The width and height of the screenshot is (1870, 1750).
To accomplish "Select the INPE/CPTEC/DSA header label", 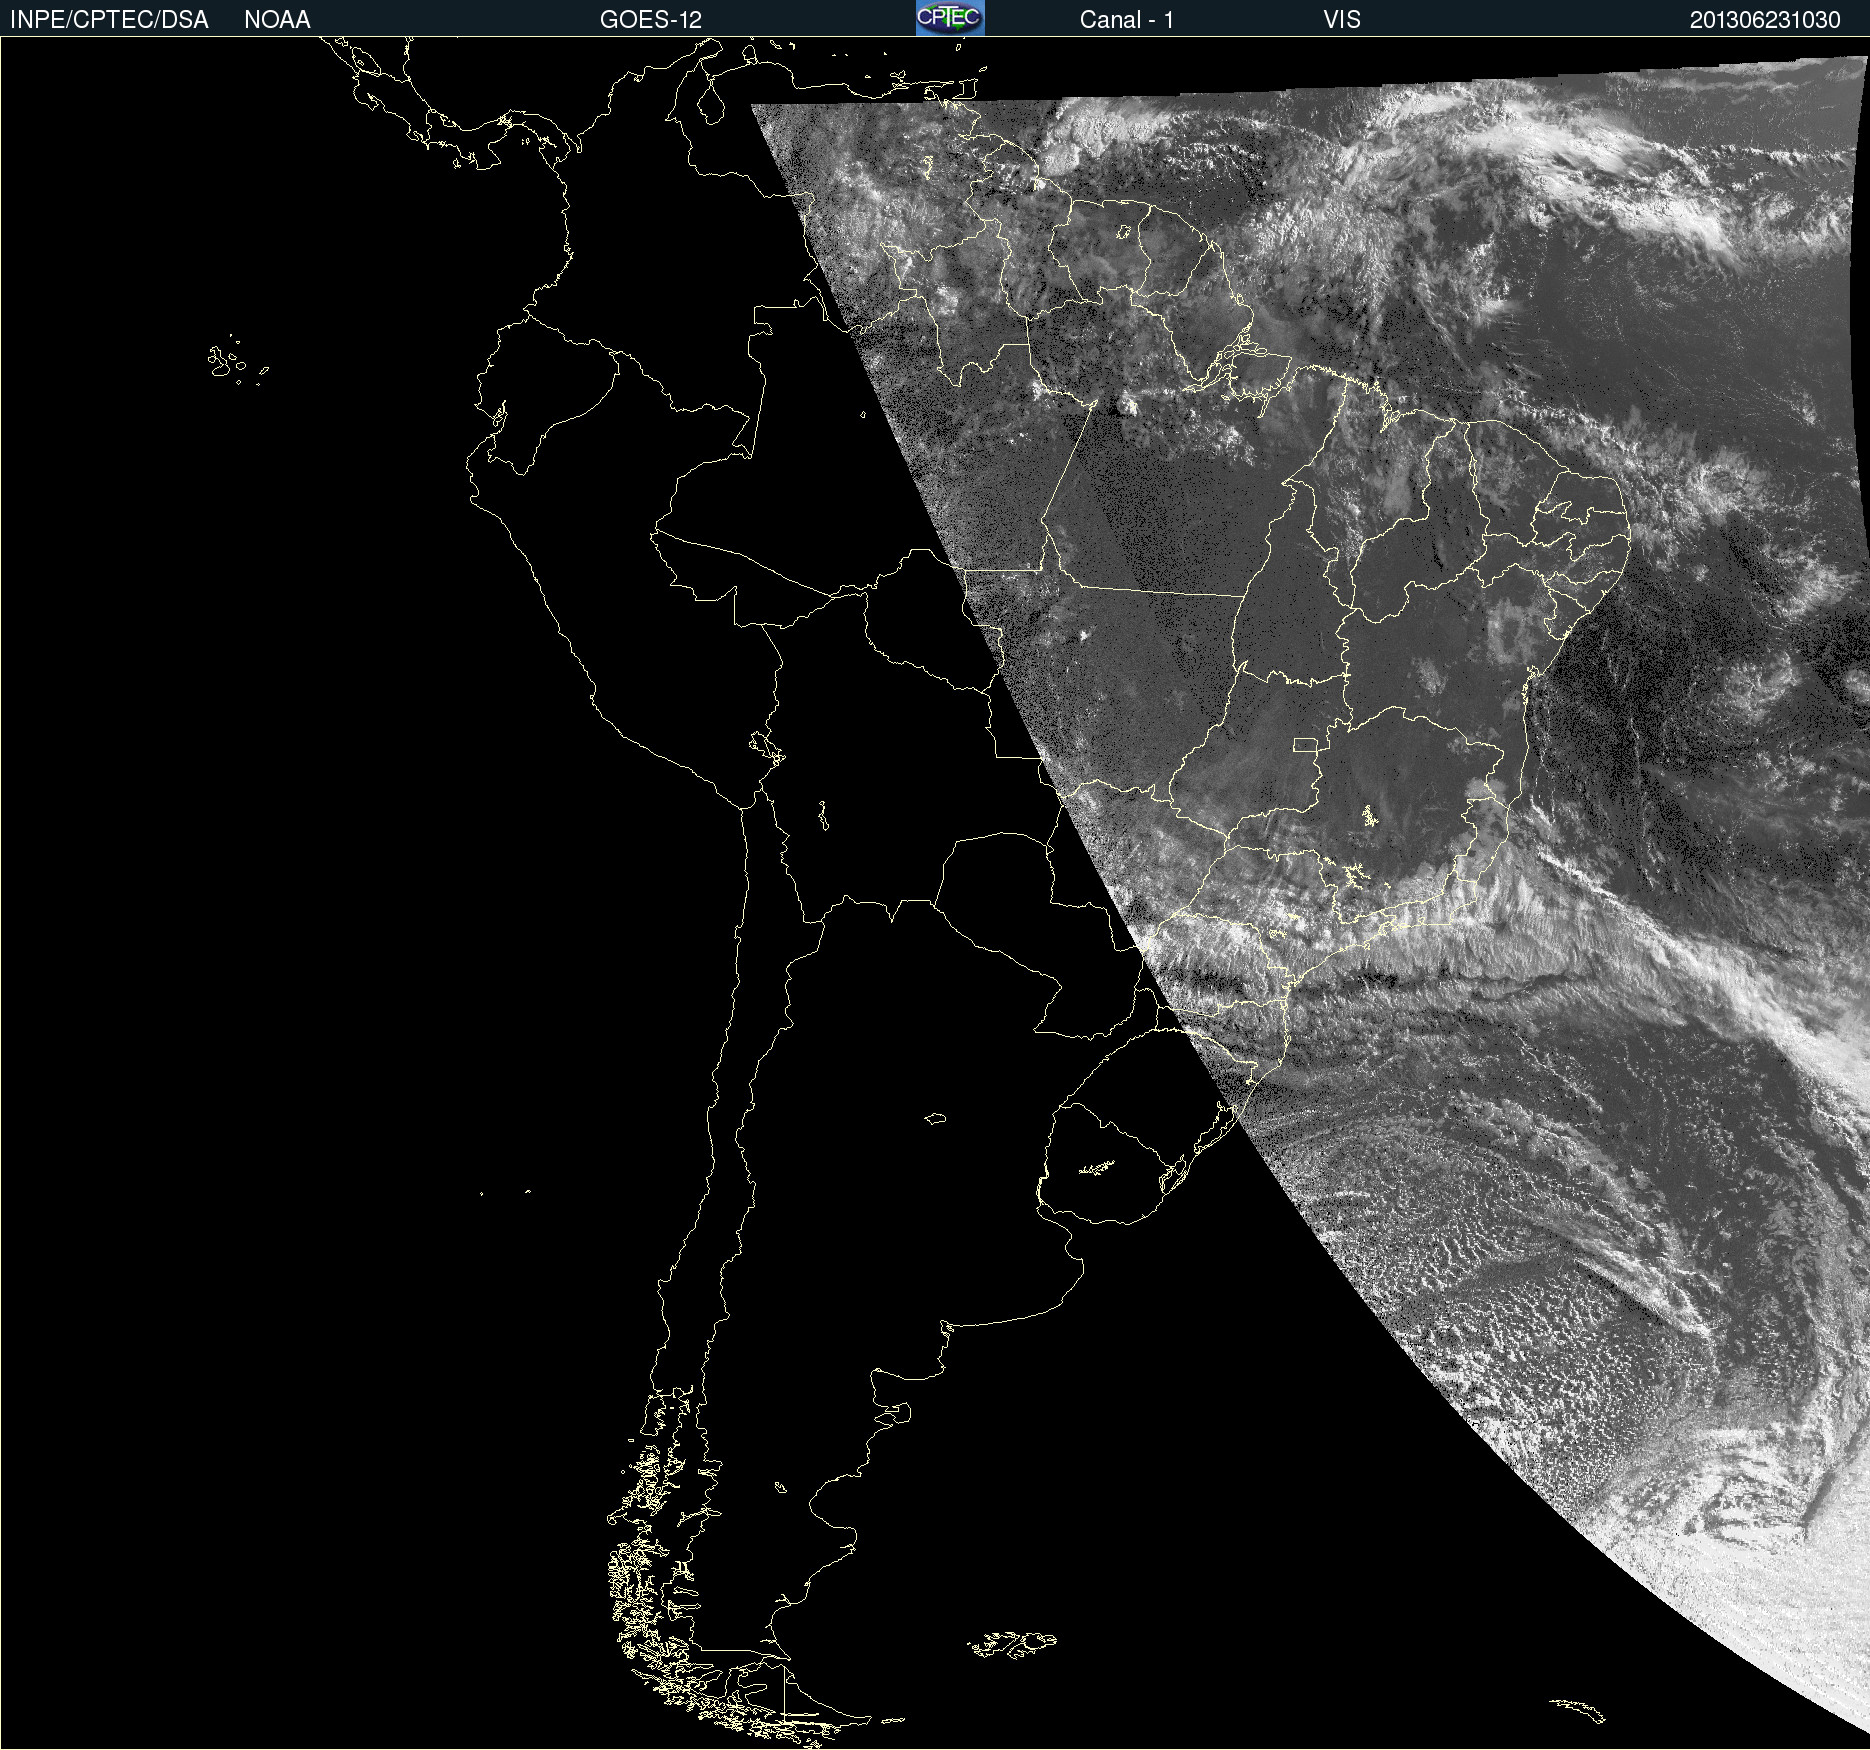I will tap(109, 20).
